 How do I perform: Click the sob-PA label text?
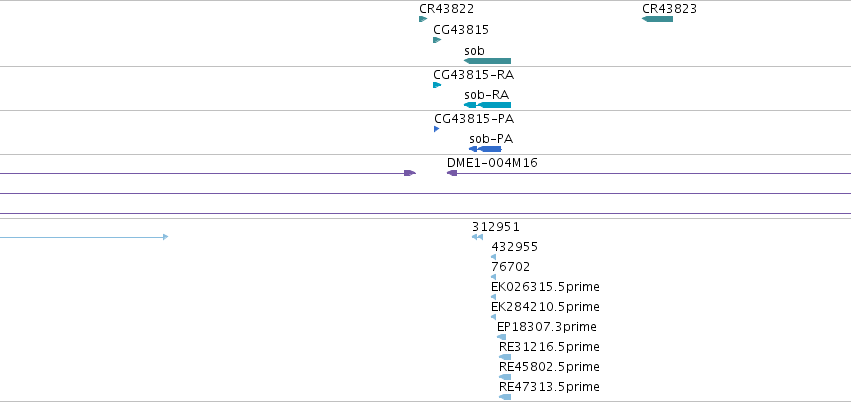(x=491, y=139)
